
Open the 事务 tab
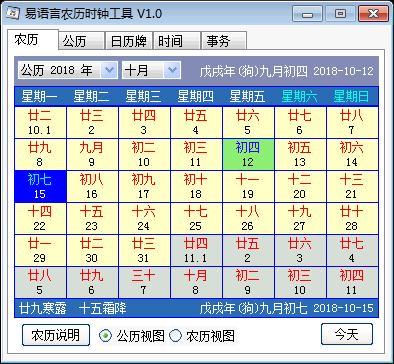224,41
